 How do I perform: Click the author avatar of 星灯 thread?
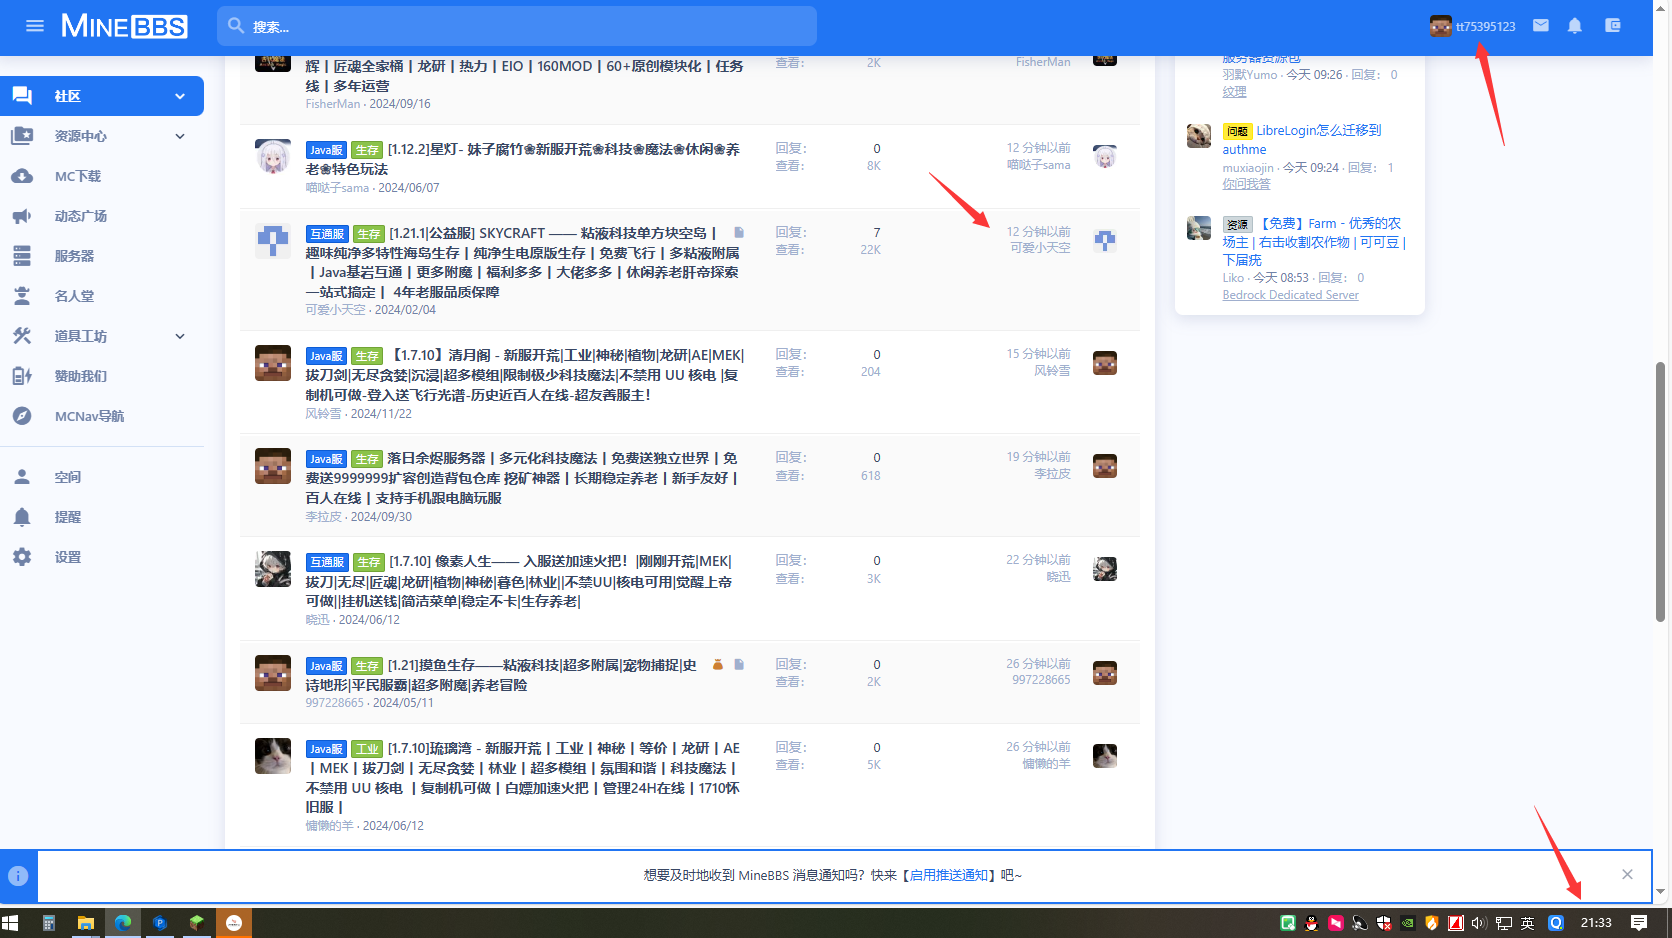coord(273,157)
